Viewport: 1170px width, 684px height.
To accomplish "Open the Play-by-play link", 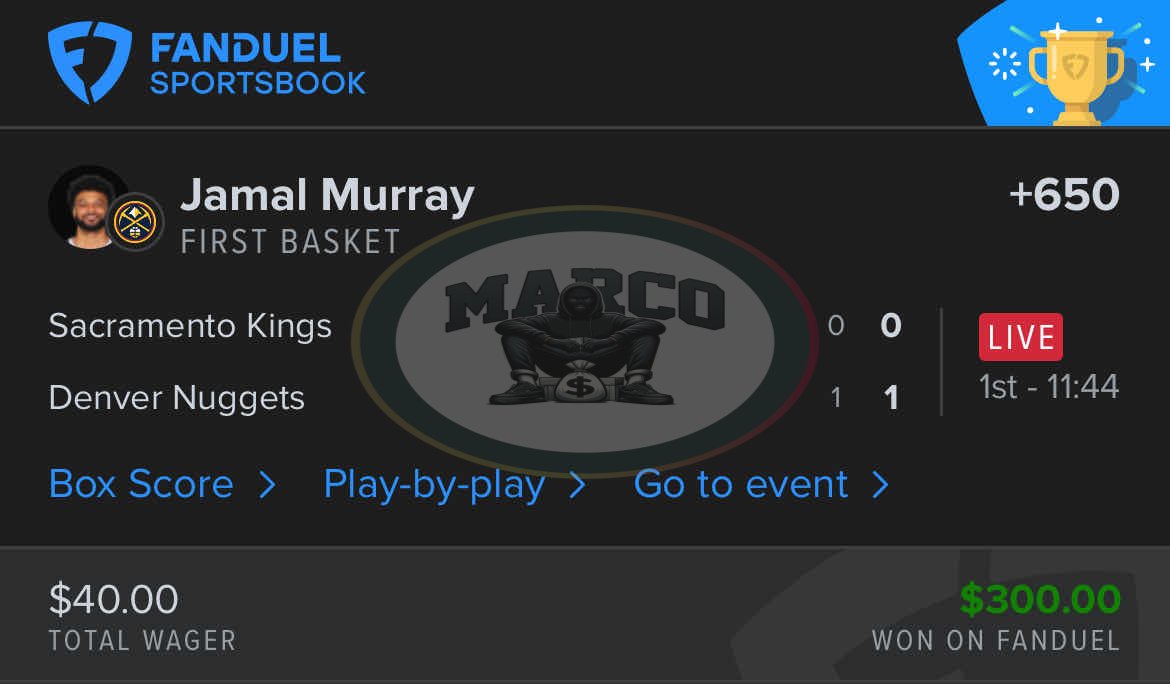I will click(x=434, y=486).
